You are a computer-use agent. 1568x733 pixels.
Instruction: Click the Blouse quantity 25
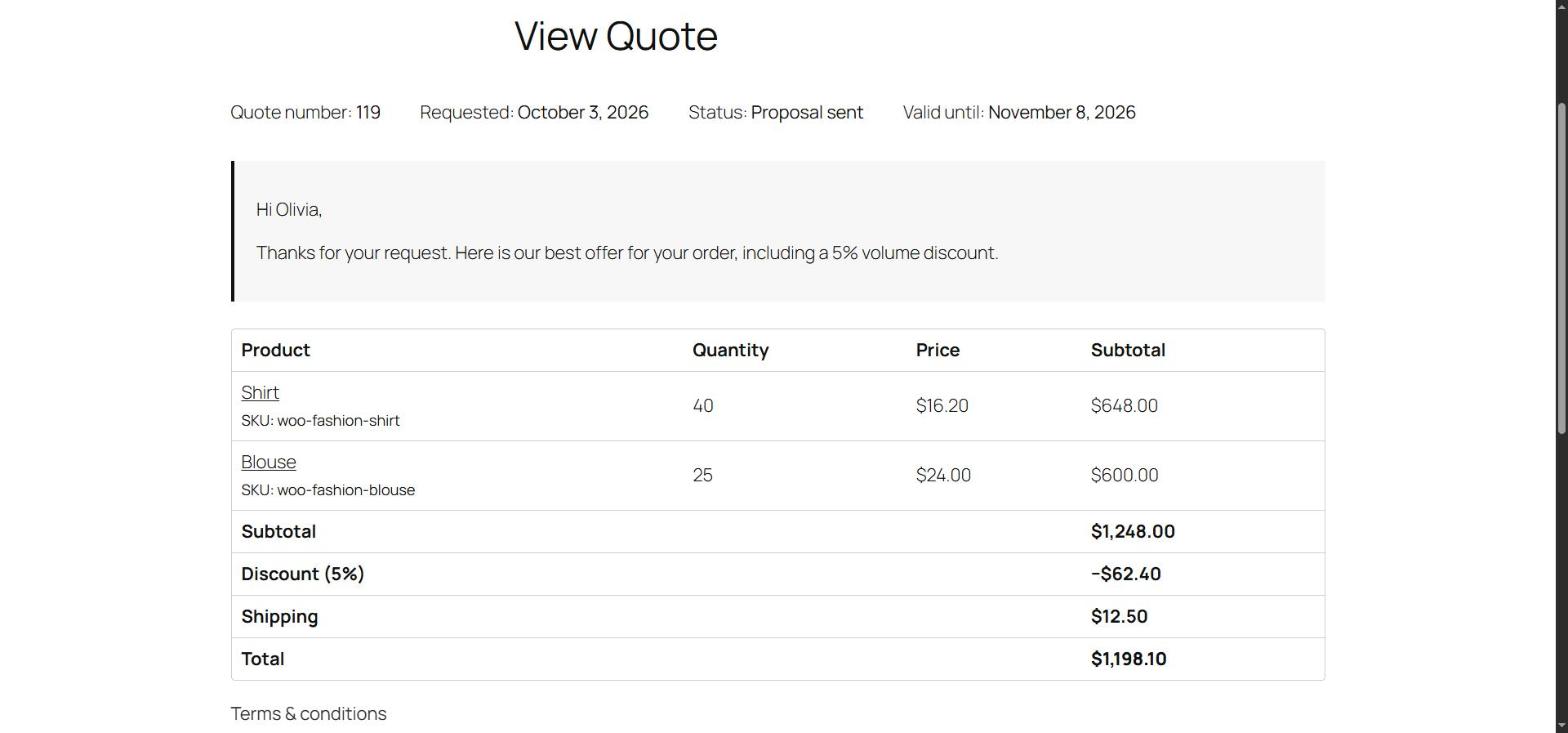pos(703,475)
